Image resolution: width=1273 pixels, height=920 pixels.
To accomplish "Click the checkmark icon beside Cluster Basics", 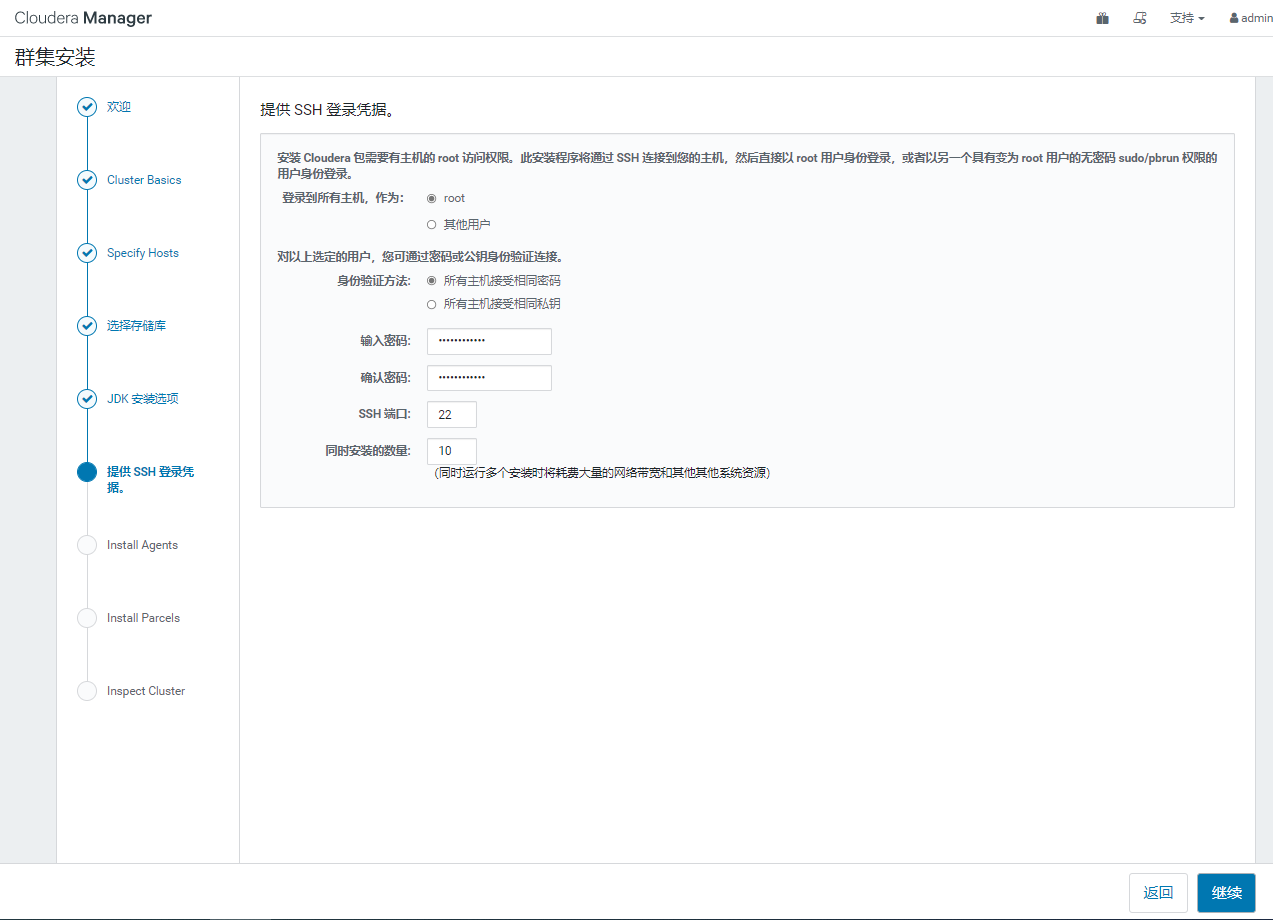I will pos(86,180).
